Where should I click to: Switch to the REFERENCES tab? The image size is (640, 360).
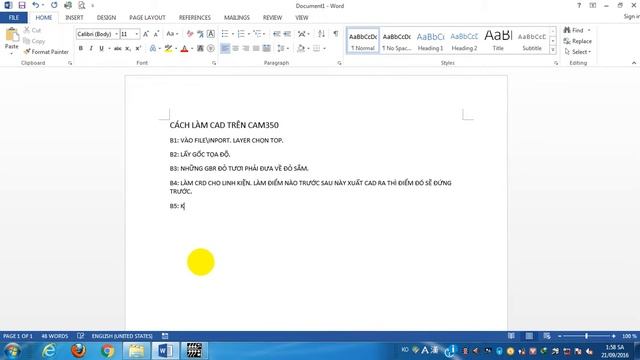click(195, 18)
